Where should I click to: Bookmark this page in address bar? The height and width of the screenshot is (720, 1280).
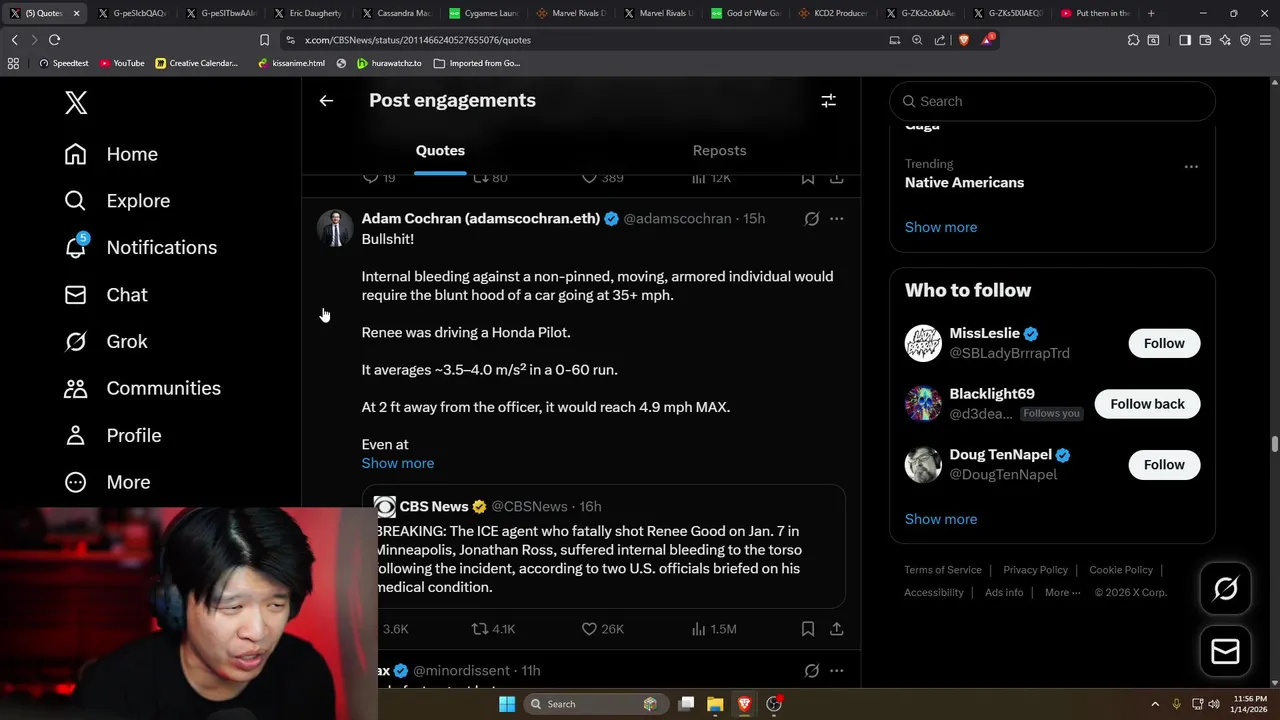264,40
